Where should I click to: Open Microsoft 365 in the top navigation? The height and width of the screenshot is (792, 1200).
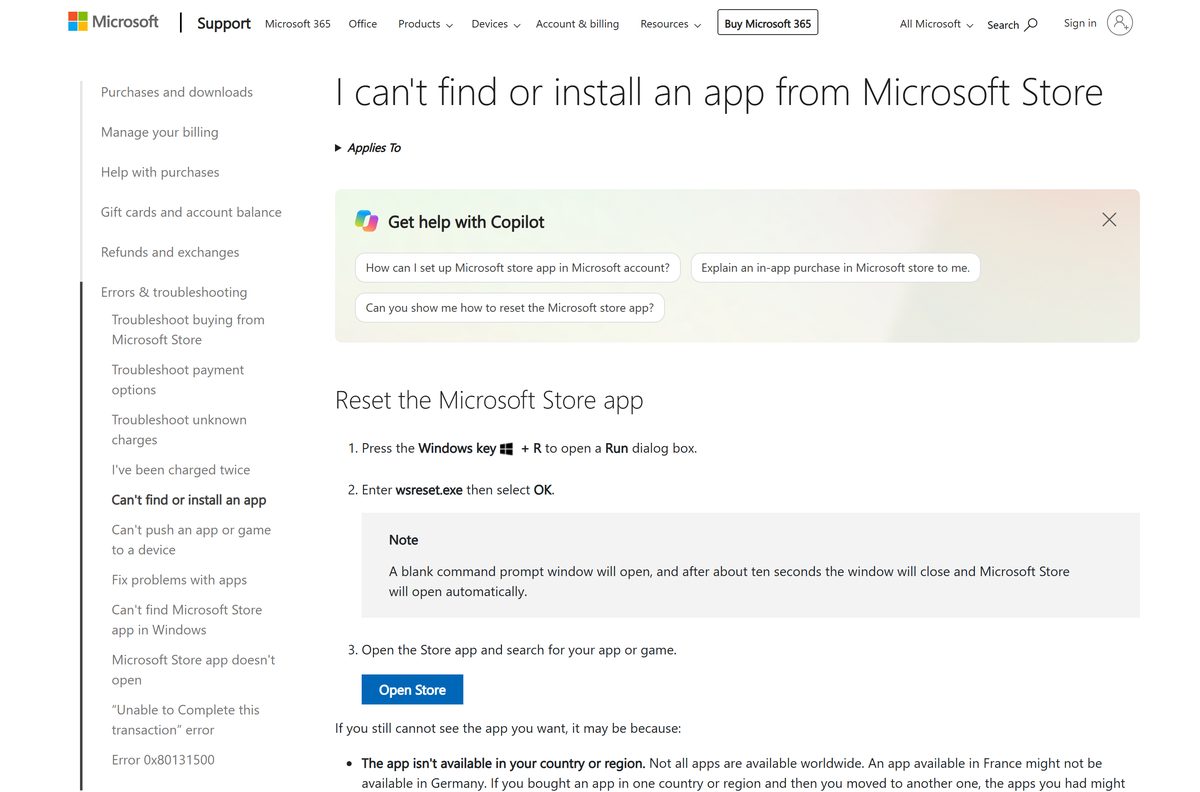click(x=298, y=24)
